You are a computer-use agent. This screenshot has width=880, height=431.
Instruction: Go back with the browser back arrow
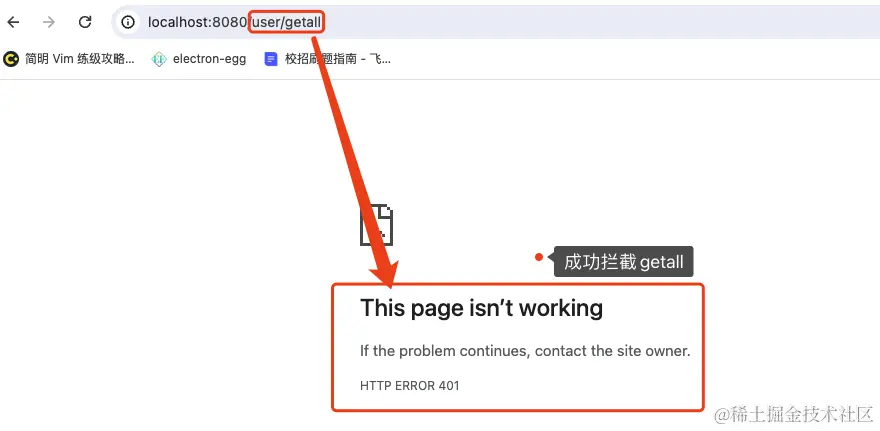coord(13,22)
